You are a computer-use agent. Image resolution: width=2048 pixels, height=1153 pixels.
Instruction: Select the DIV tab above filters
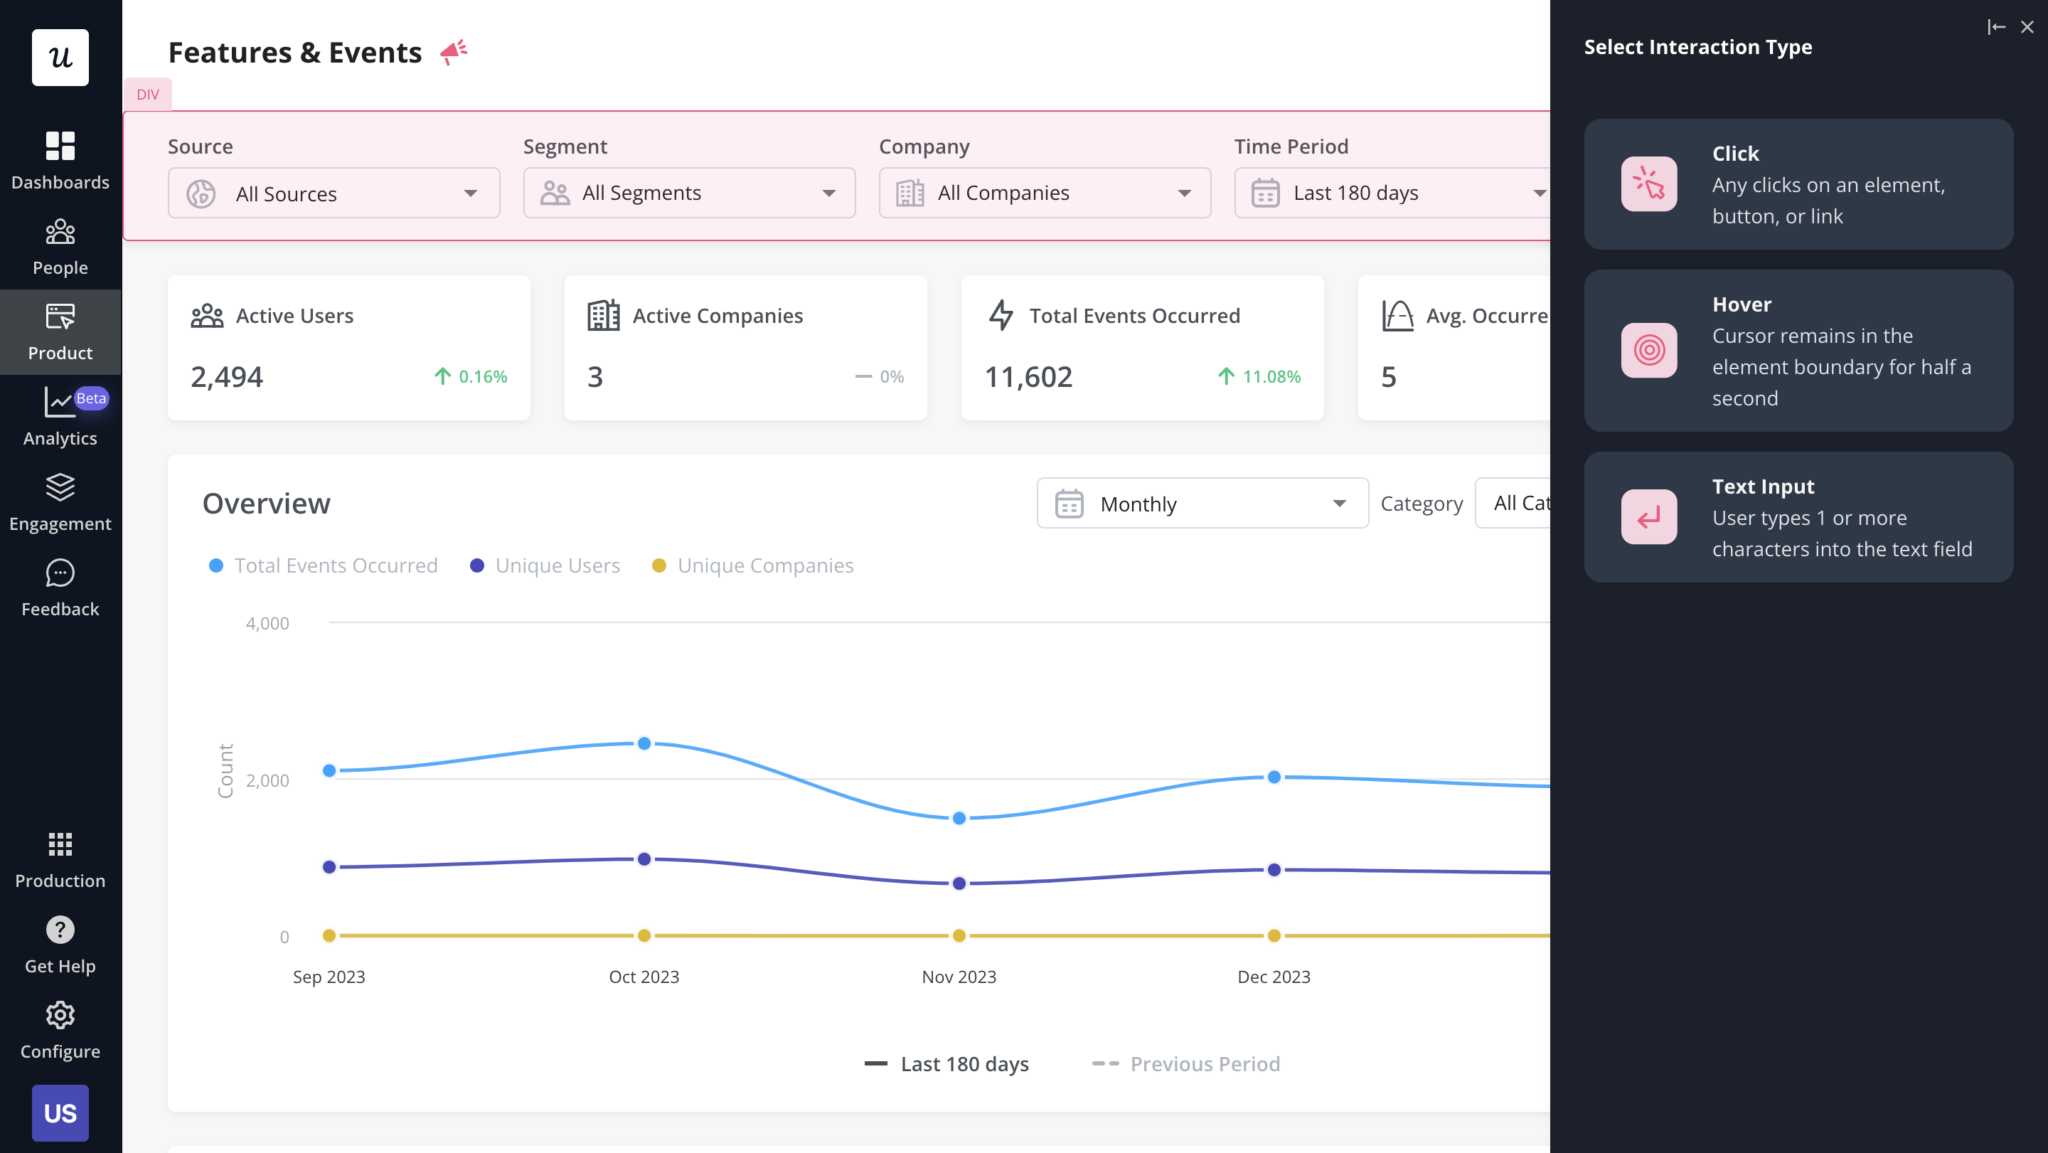point(148,93)
